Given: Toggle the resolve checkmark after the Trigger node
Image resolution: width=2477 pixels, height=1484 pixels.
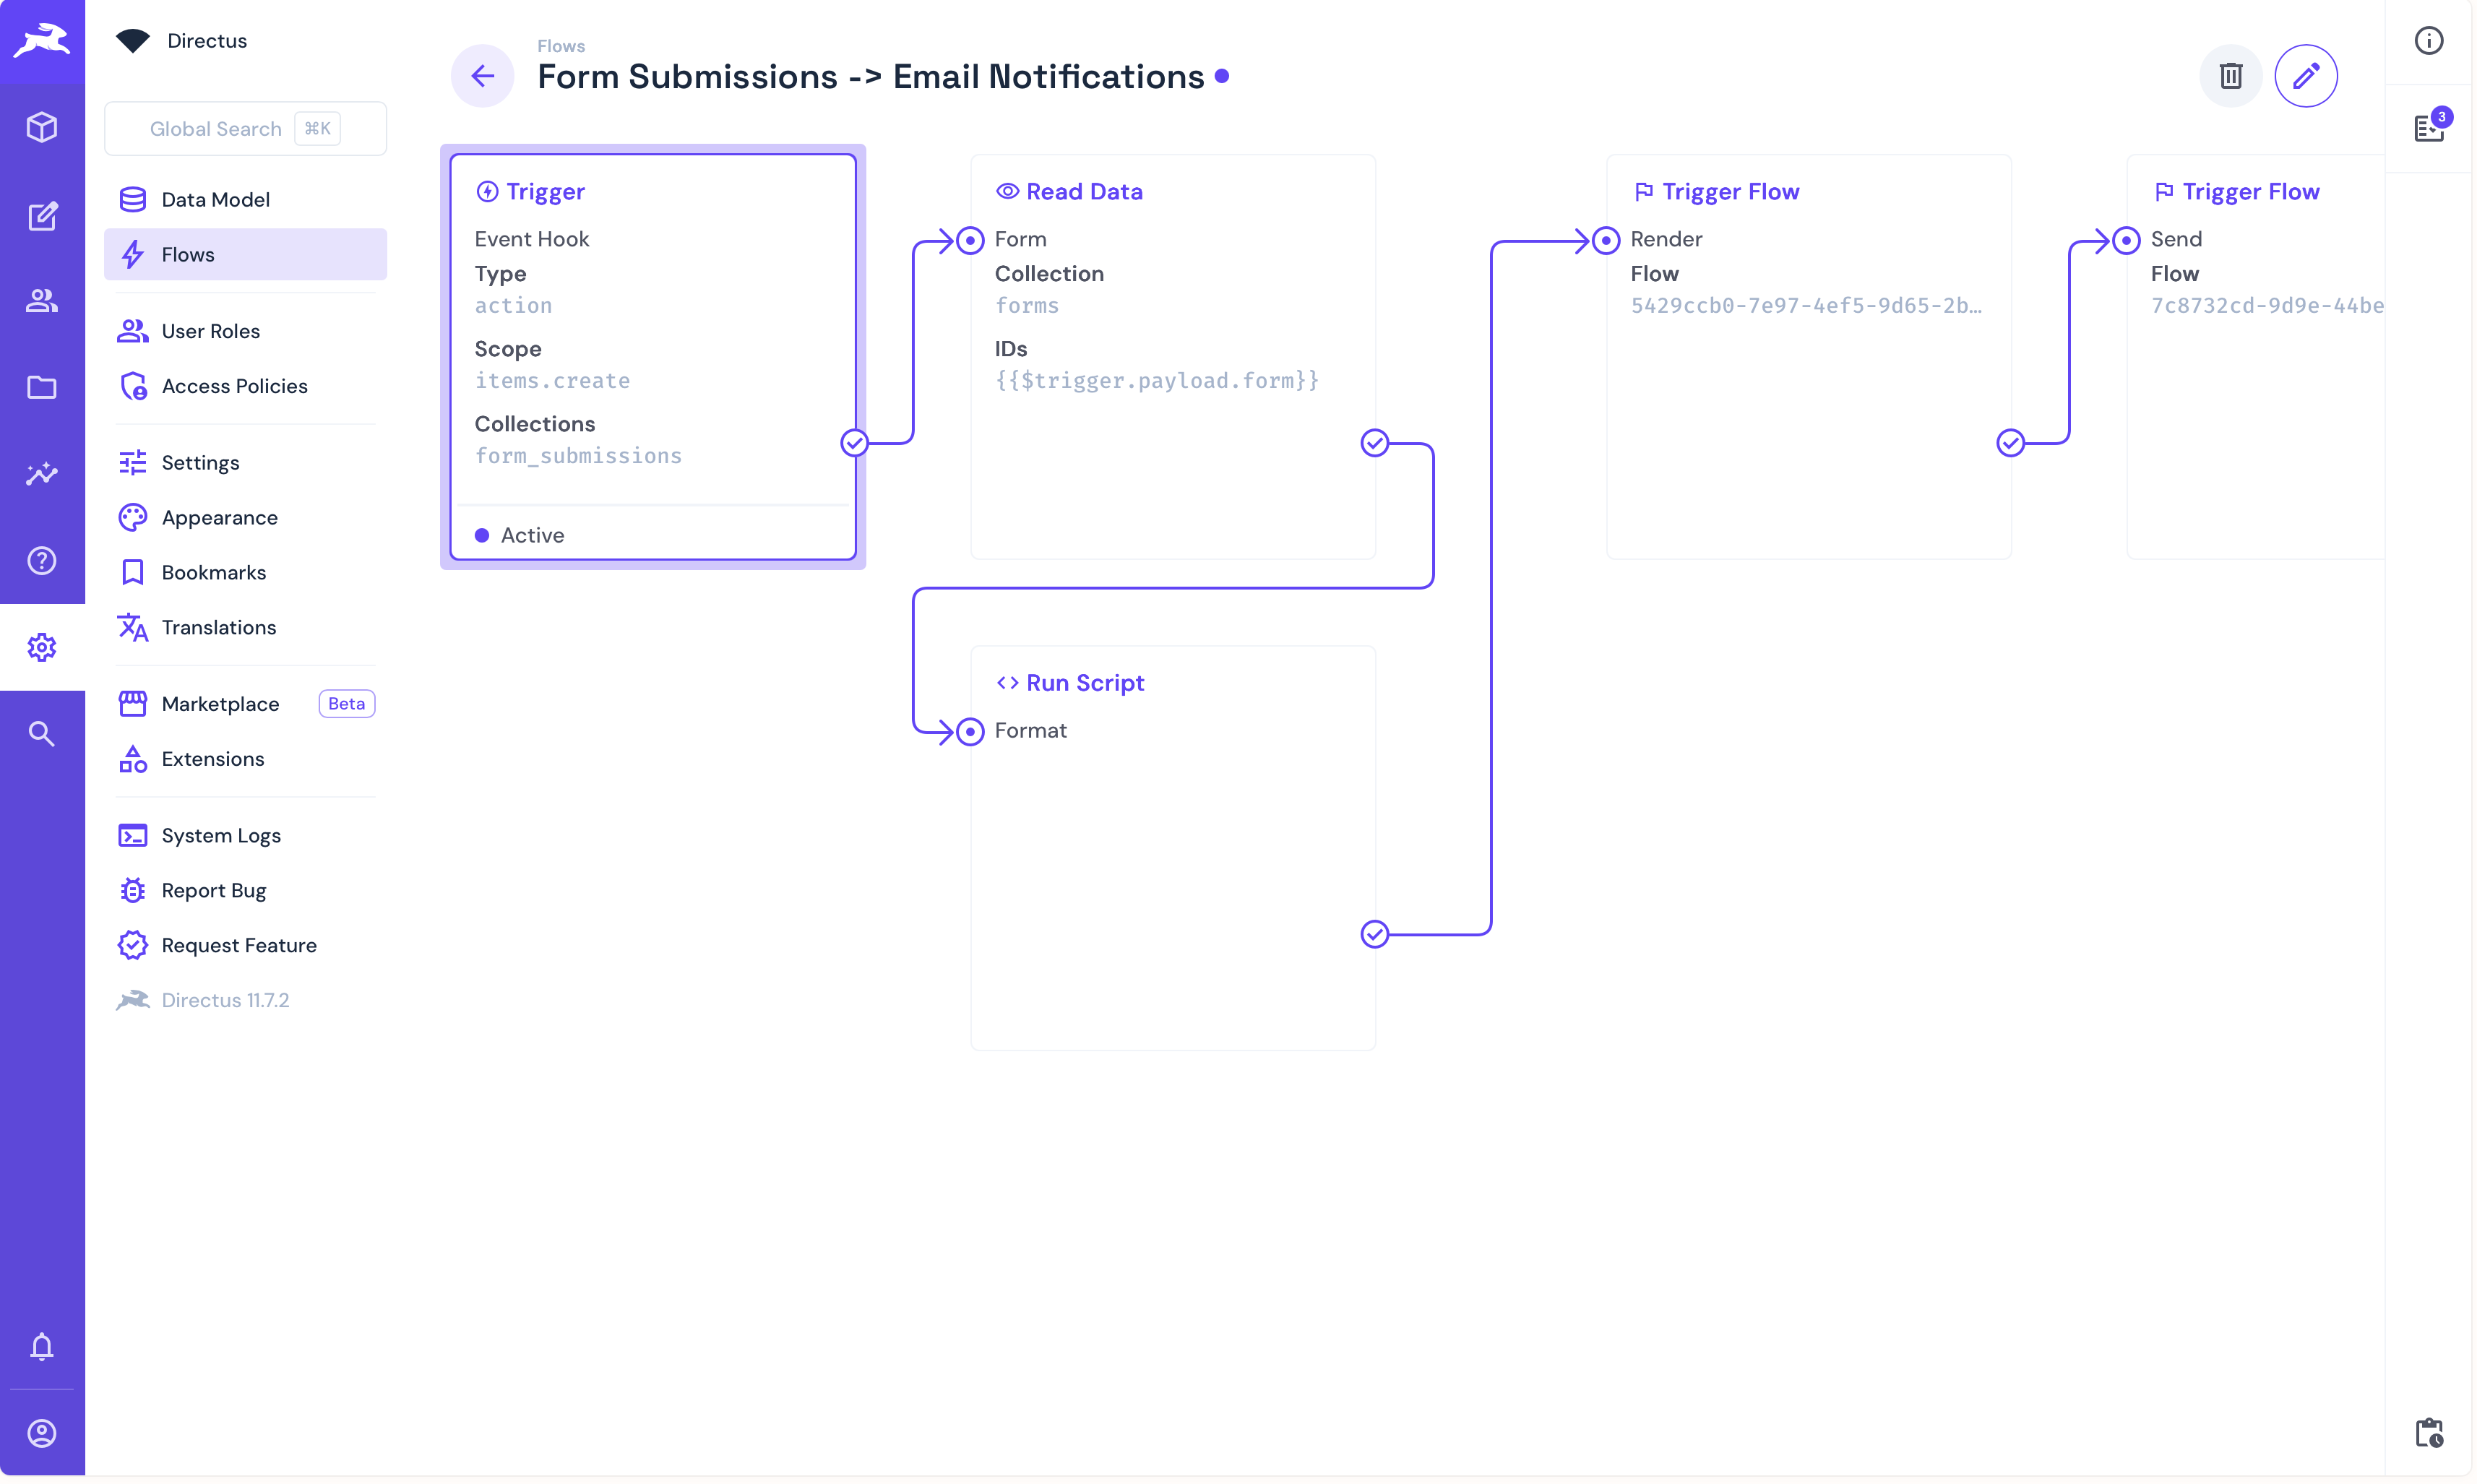Looking at the screenshot, I should (x=855, y=443).
